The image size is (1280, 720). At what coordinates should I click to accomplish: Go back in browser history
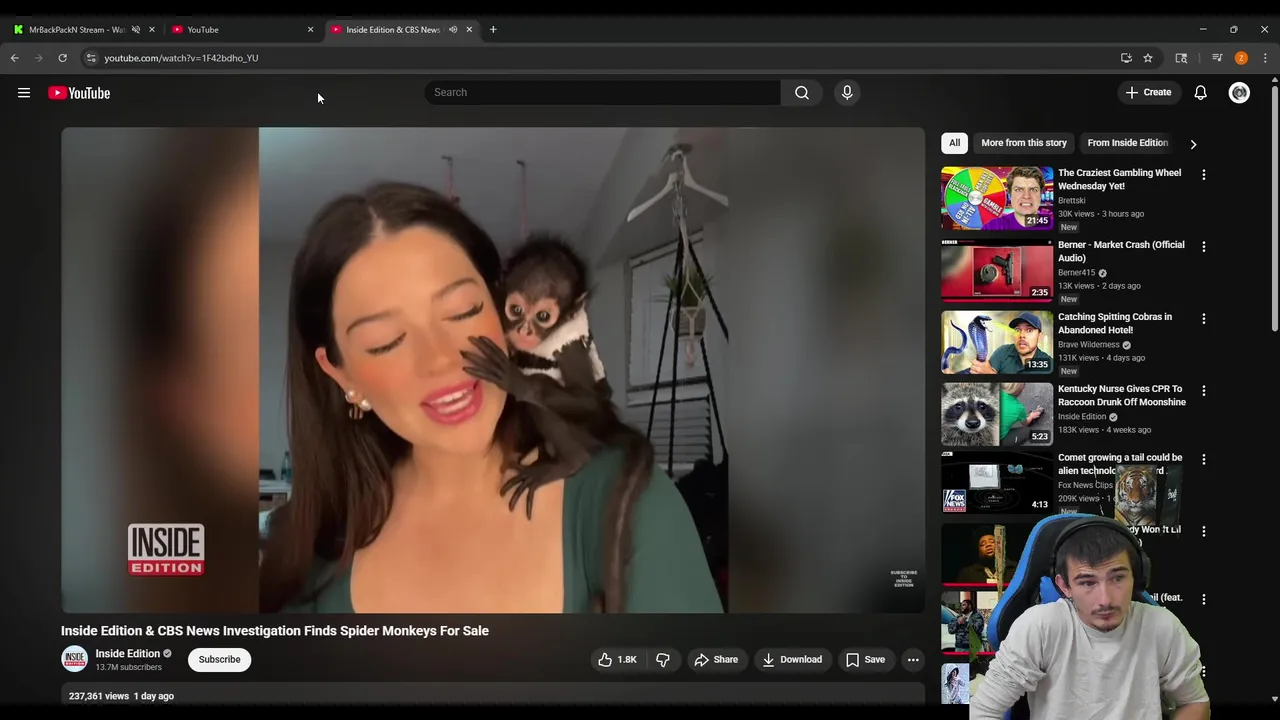click(x=15, y=58)
